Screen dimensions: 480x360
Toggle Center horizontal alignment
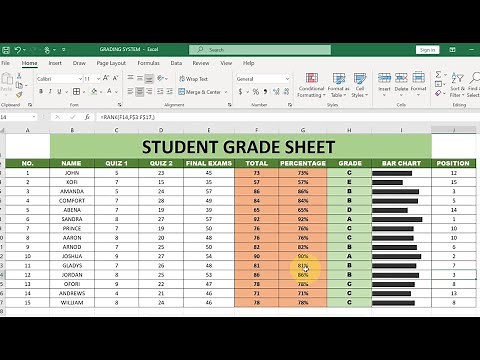(140, 91)
